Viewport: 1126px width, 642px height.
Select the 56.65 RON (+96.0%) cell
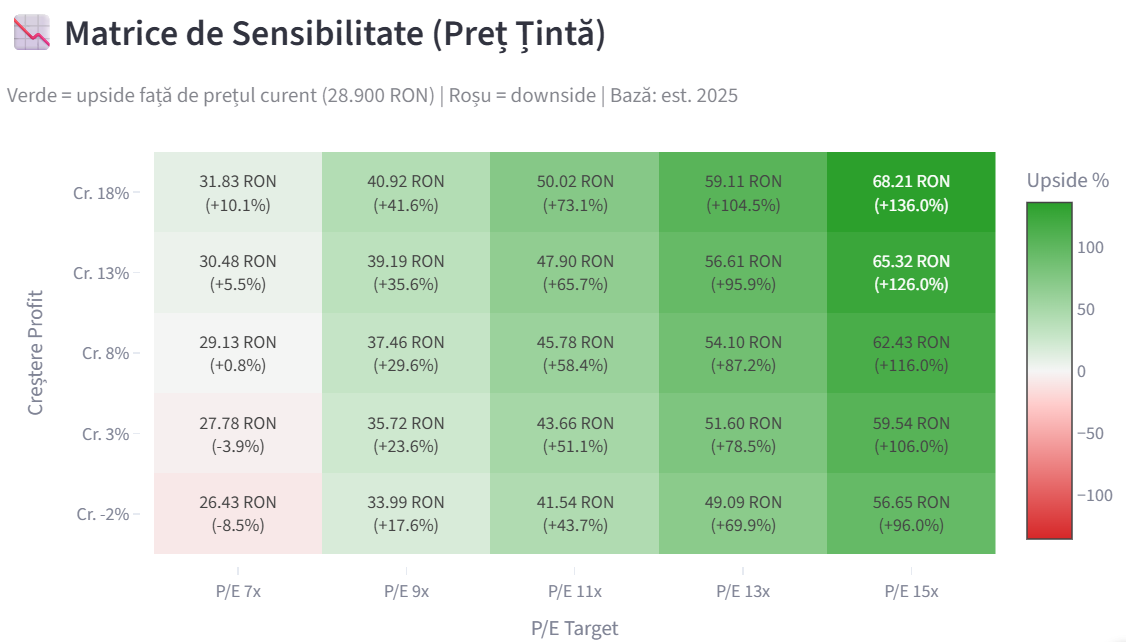point(911,513)
